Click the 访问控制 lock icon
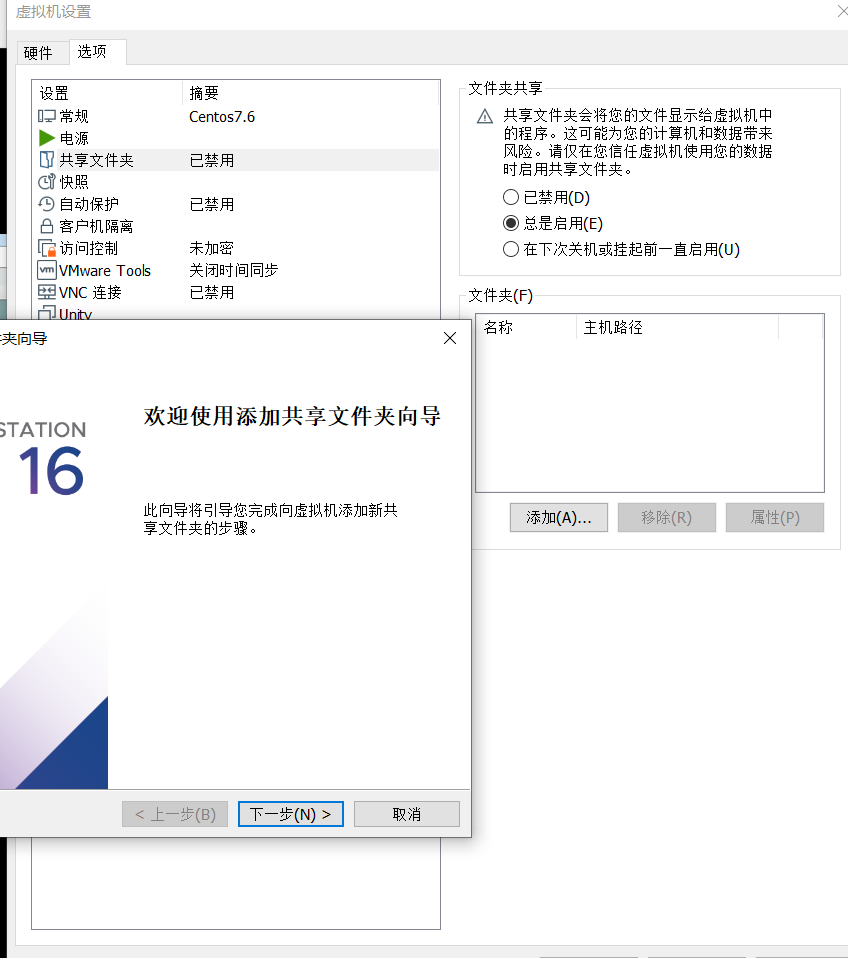Screen dimensions: 848x958 (x=46, y=249)
